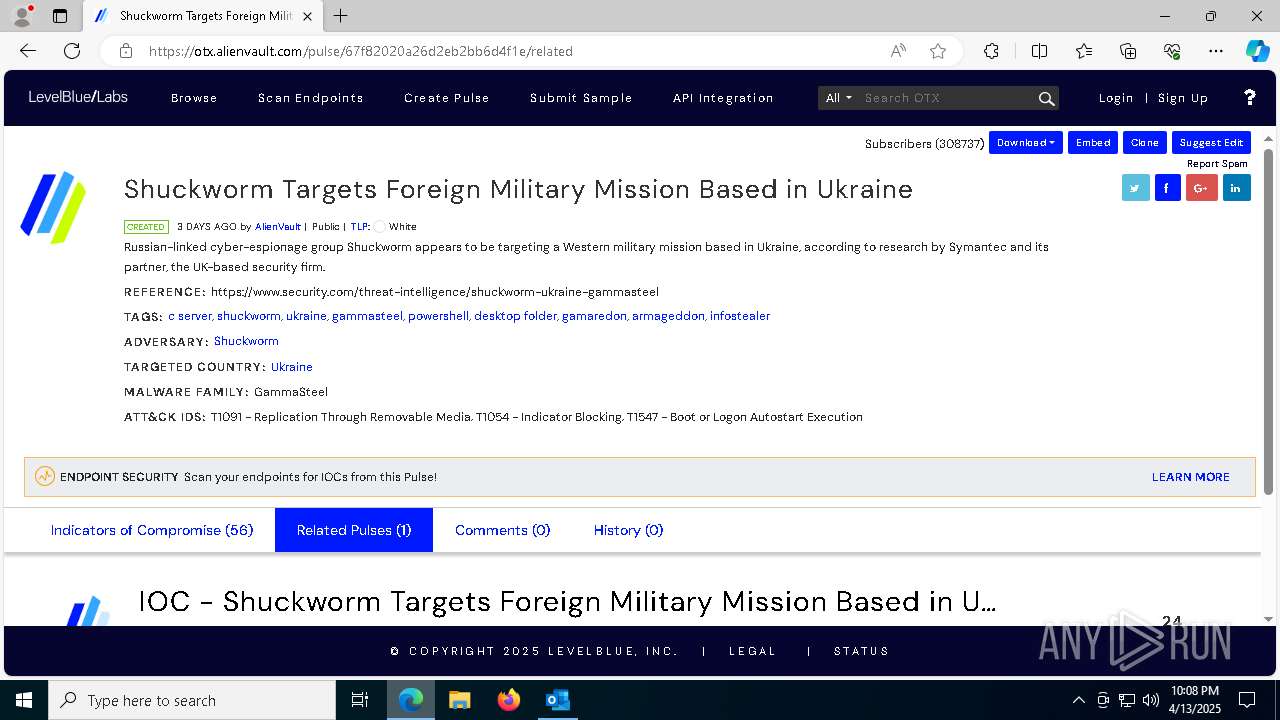Open Read Aloud icon in address bar
The height and width of the screenshot is (720, 1280).
pyautogui.click(x=898, y=51)
